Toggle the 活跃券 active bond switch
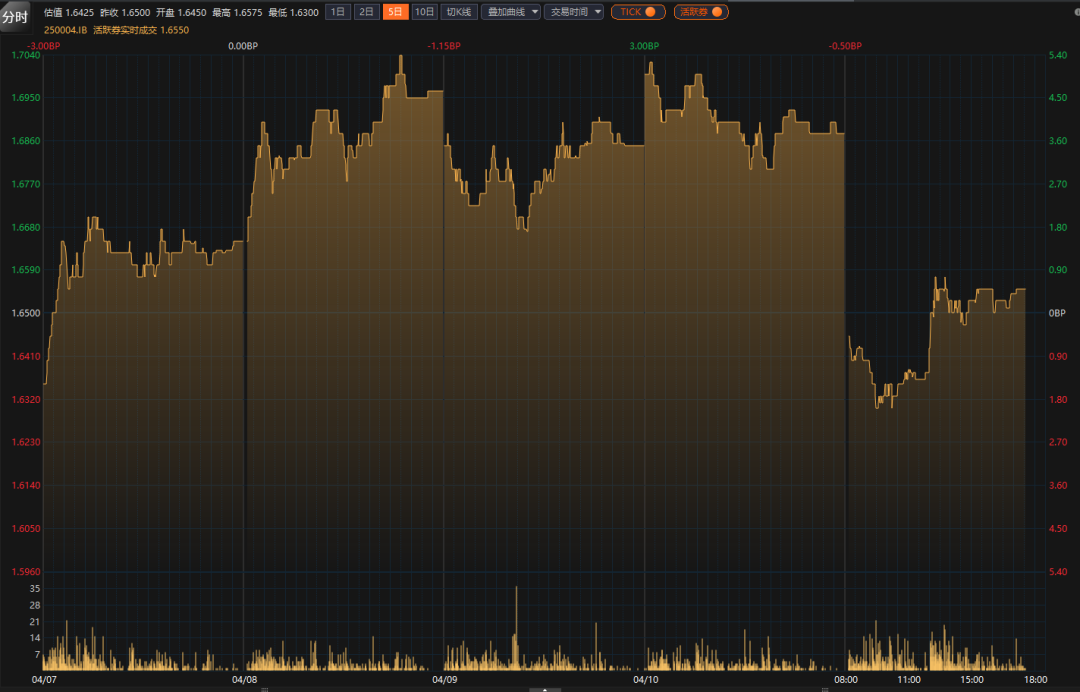The image size is (1080, 692). pos(700,12)
